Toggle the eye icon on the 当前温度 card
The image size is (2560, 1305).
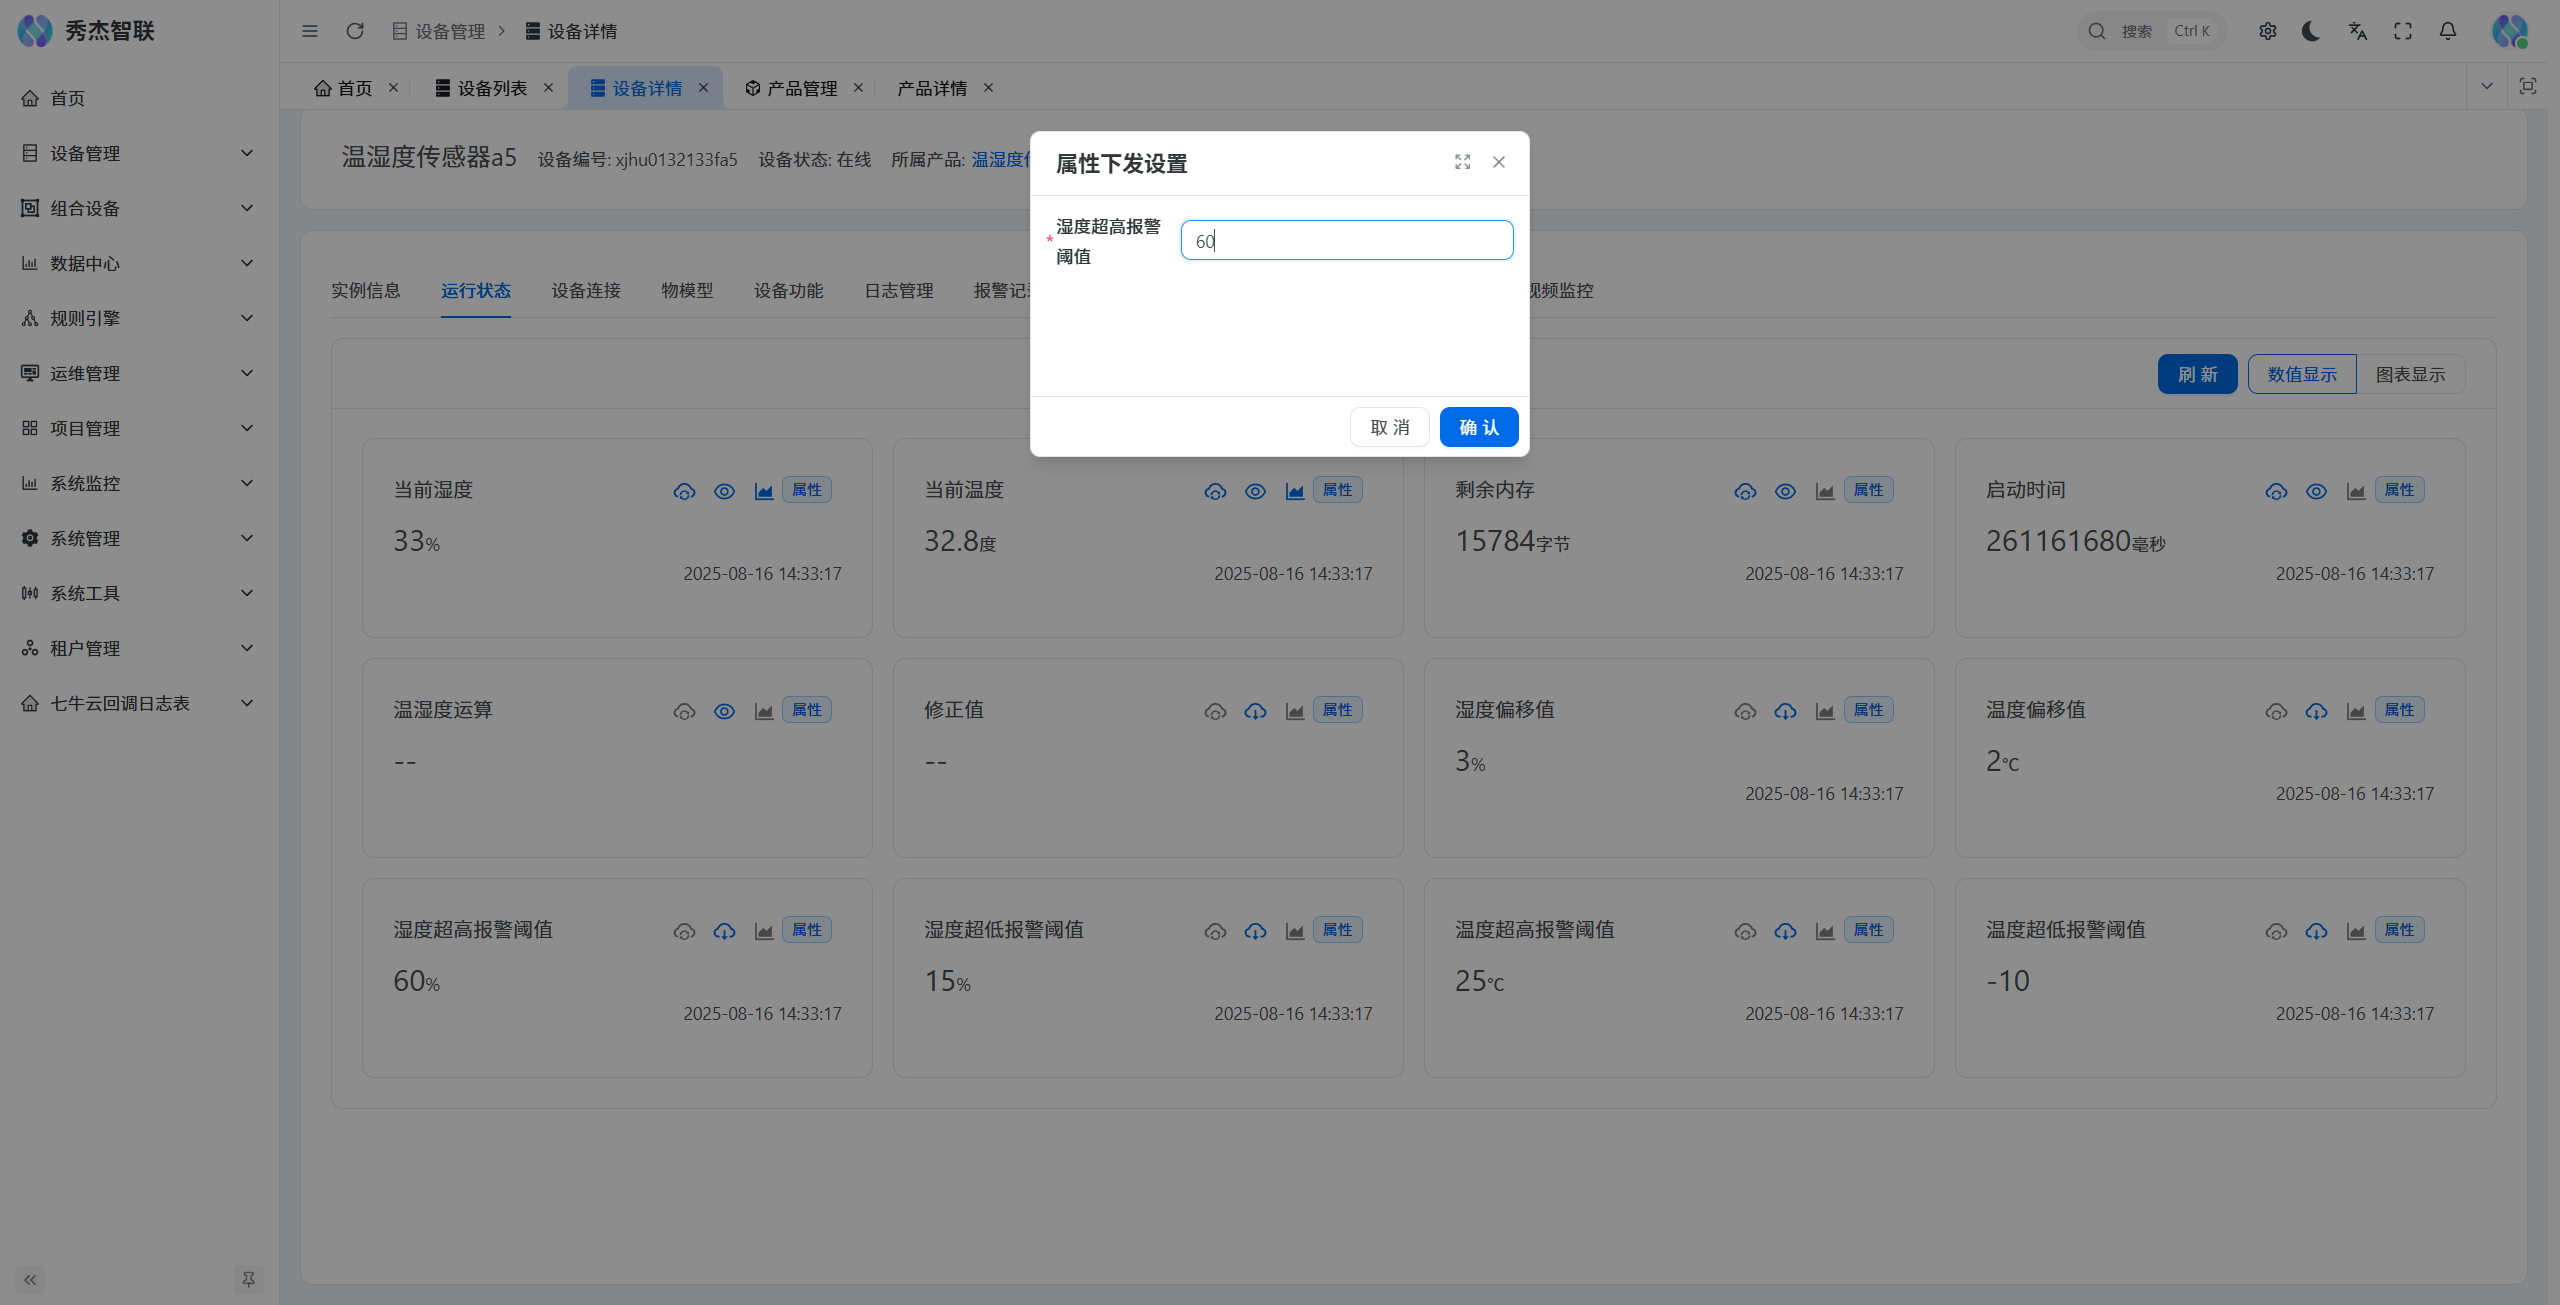[x=1255, y=491]
